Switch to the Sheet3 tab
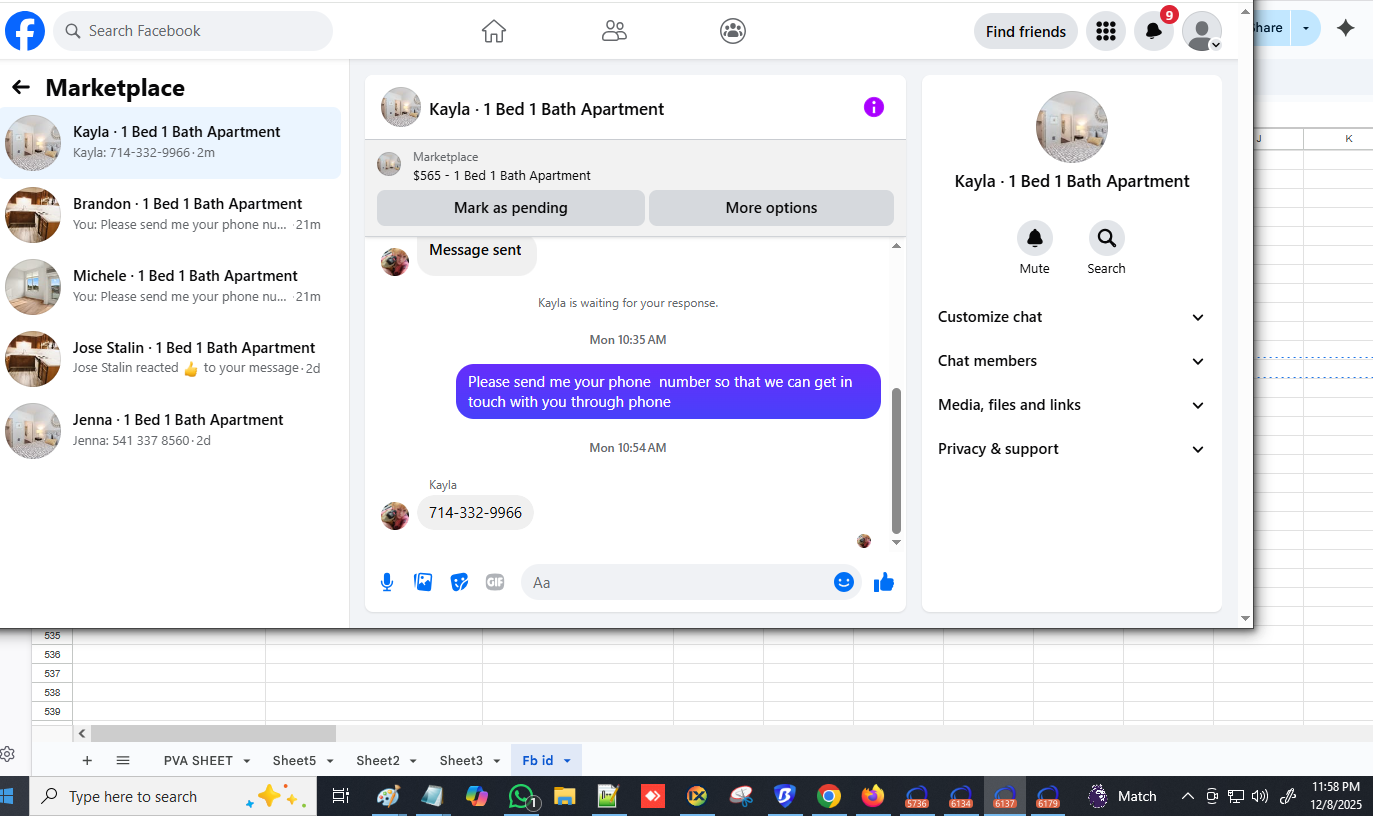This screenshot has height=816, width=1373. tap(461, 761)
